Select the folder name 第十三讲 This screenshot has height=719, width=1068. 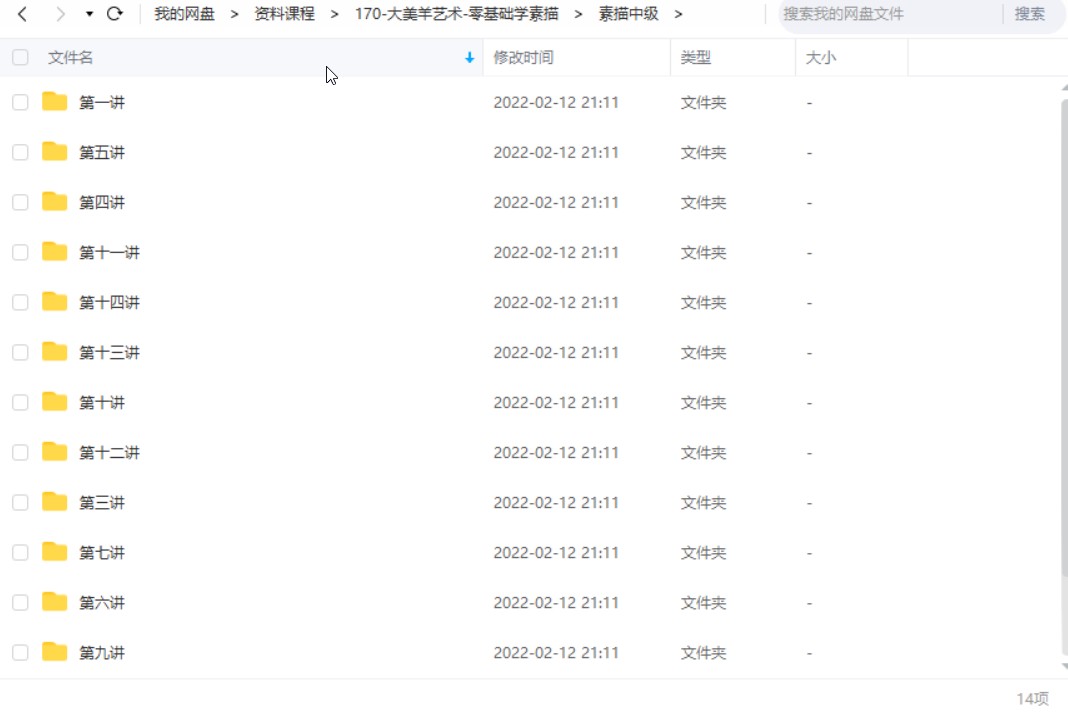[x=110, y=352]
